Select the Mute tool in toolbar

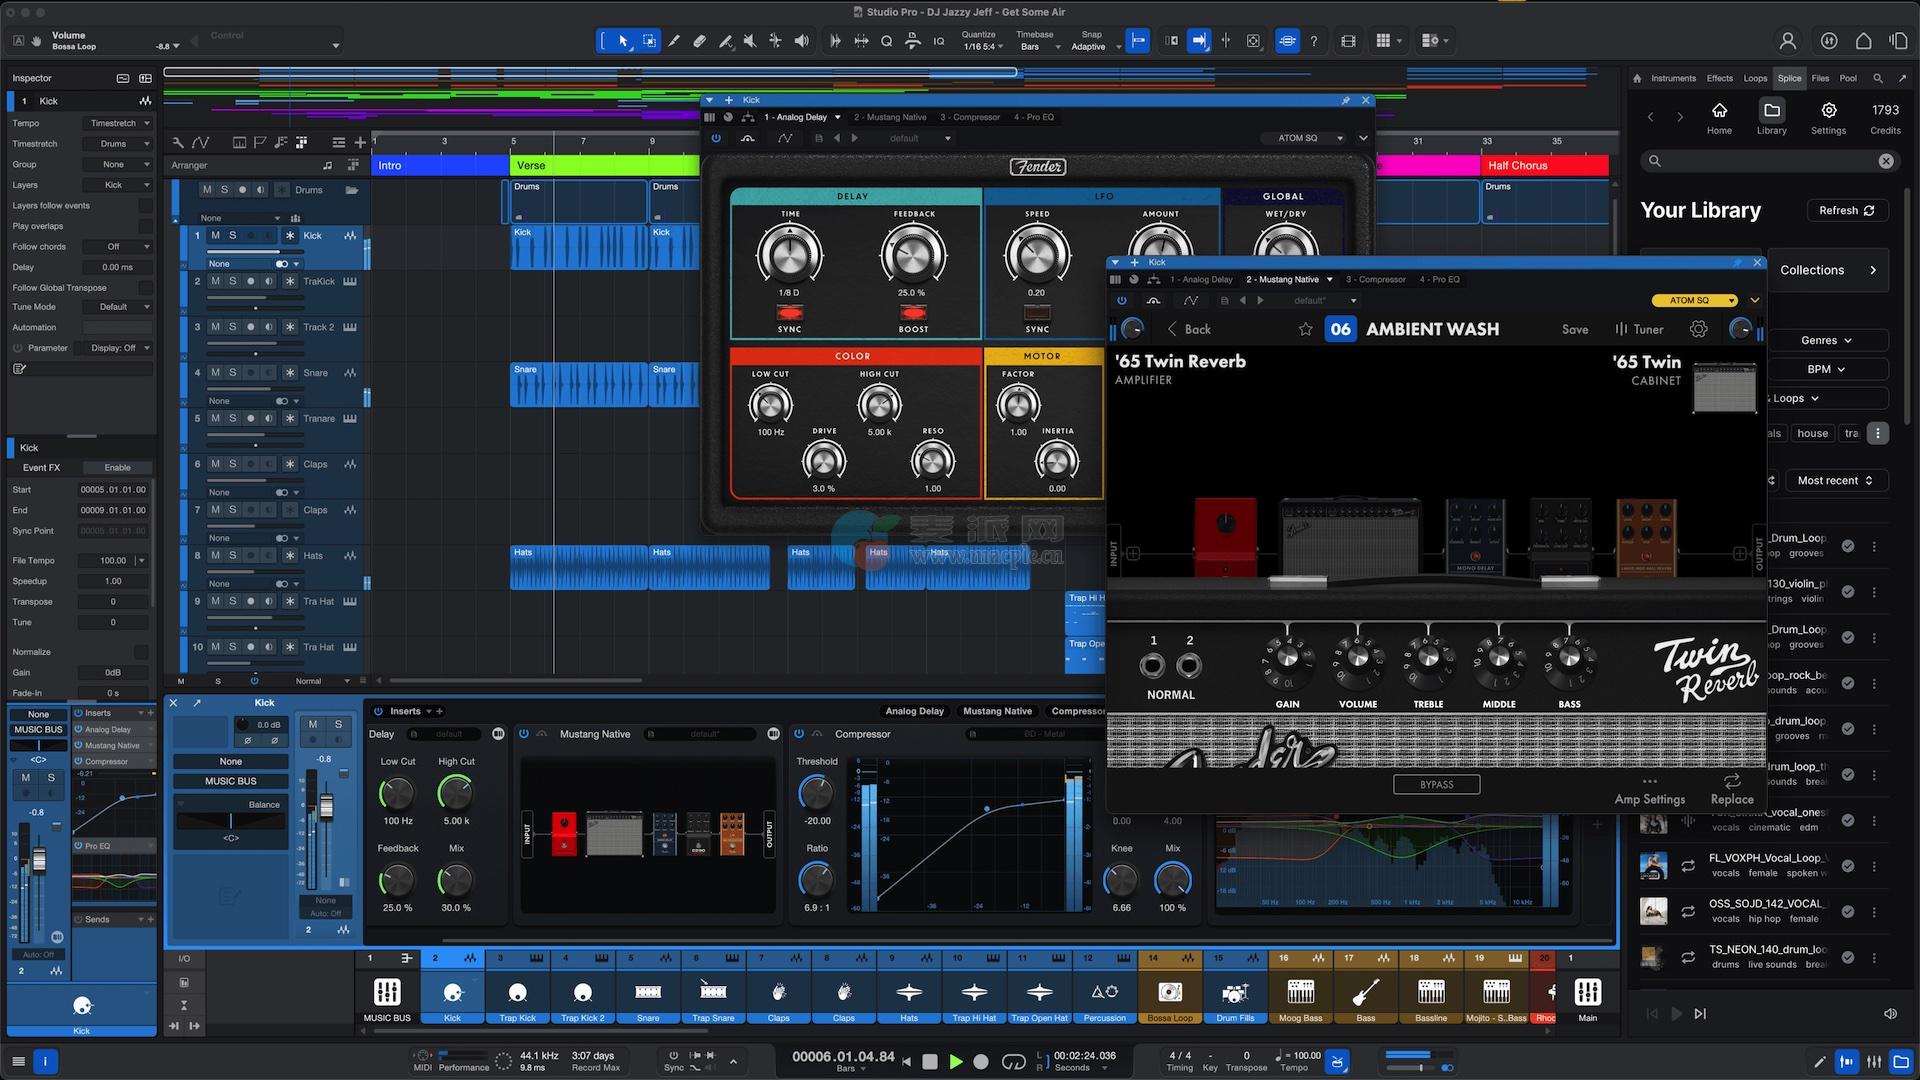pyautogui.click(x=749, y=41)
